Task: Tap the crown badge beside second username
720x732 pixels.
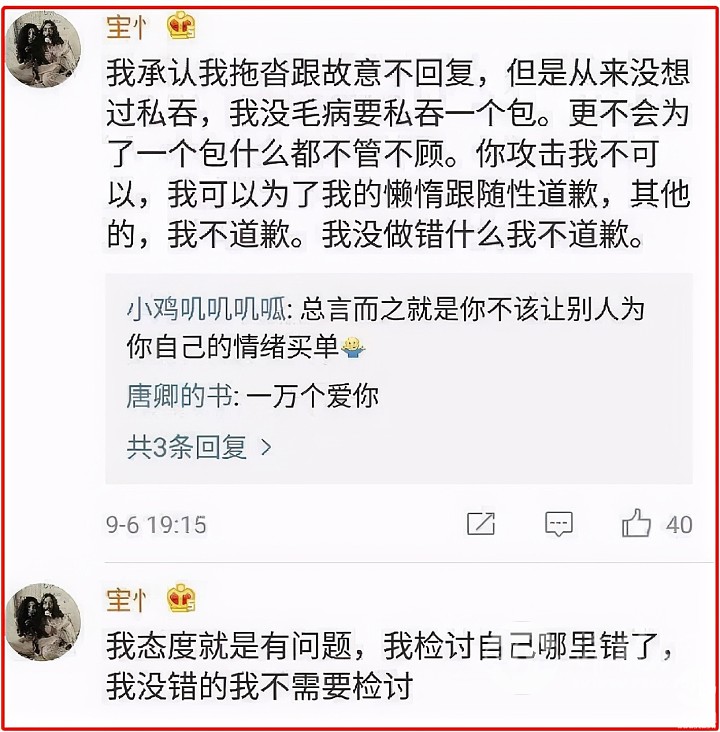Action: (x=181, y=598)
